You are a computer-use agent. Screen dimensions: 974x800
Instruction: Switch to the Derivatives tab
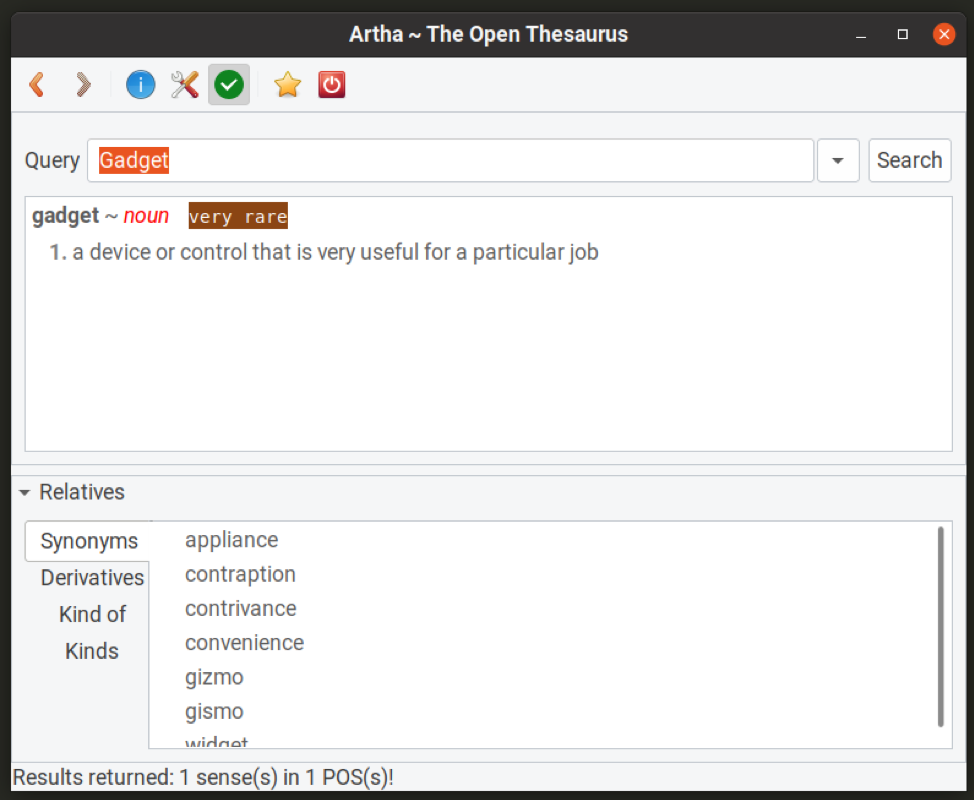coord(92,578)
